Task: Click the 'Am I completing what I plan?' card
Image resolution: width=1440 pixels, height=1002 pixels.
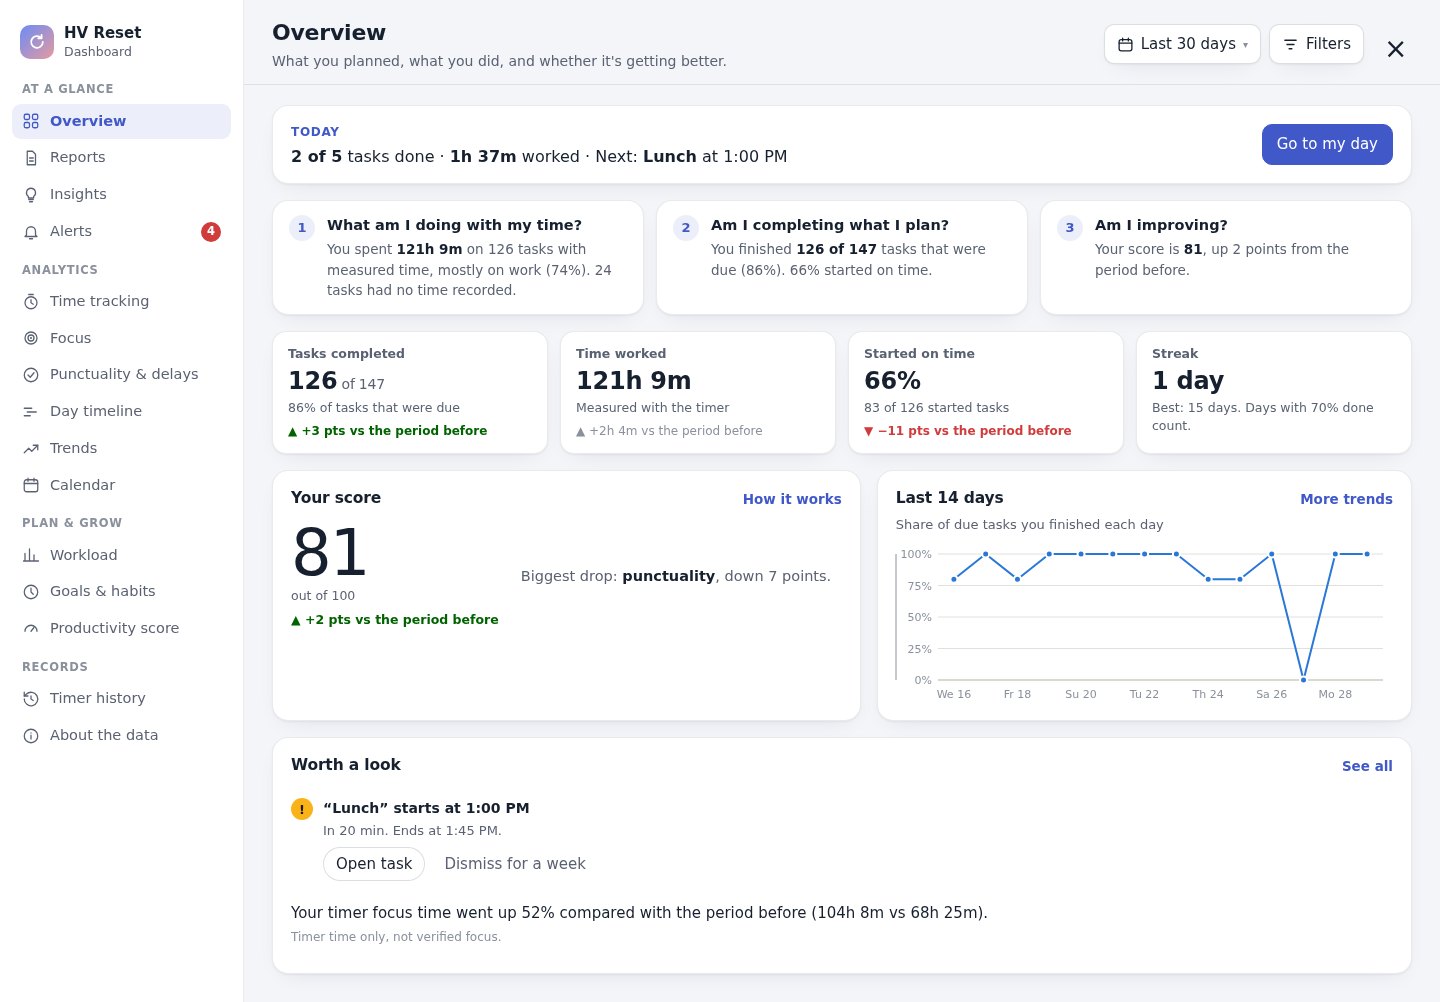Action: tap(842, 258)
